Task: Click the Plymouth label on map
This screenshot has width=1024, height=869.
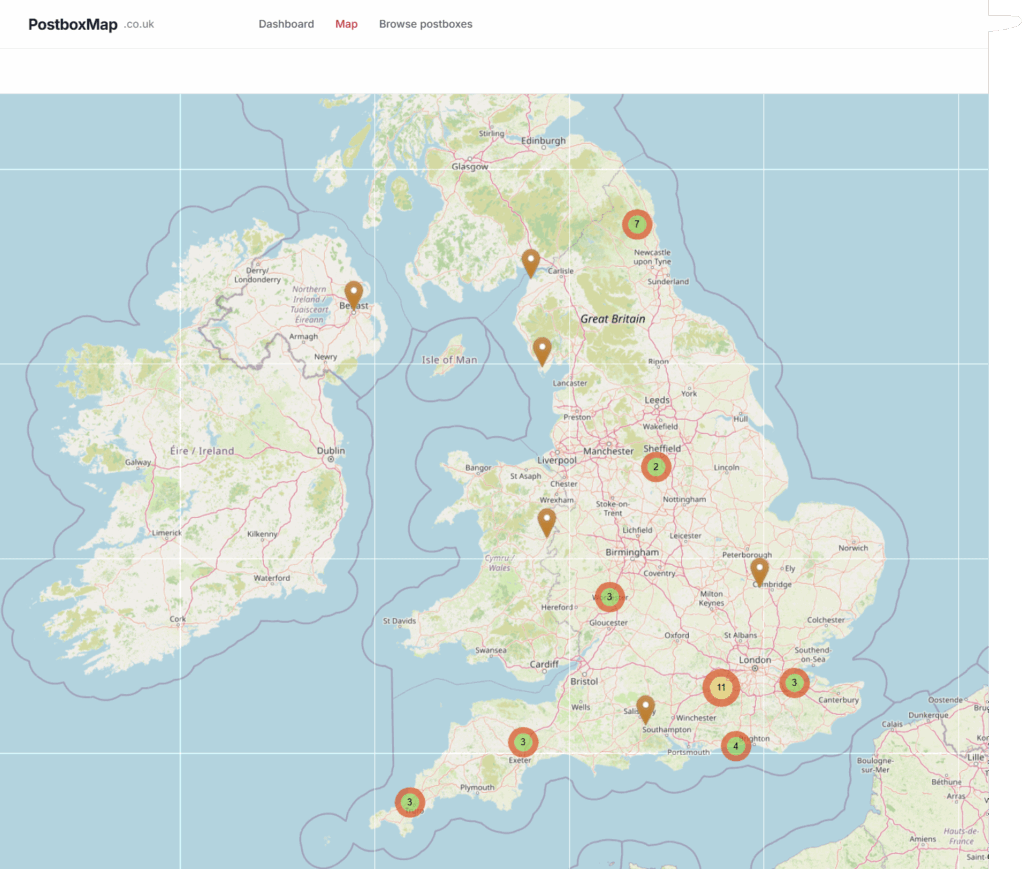Action: coord(477,787)
